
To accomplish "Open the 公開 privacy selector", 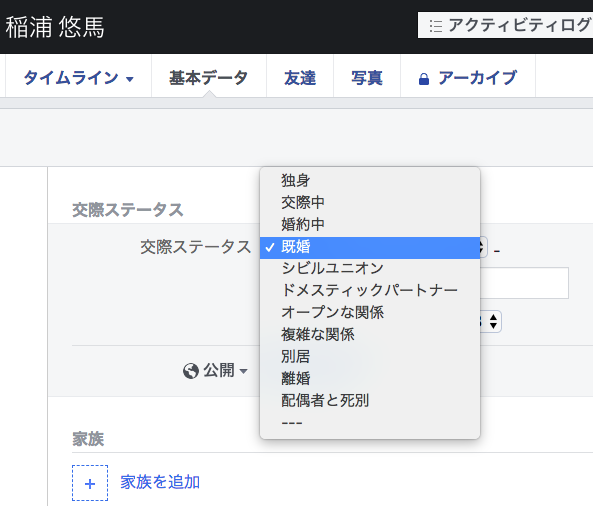I will coord(216,371).
